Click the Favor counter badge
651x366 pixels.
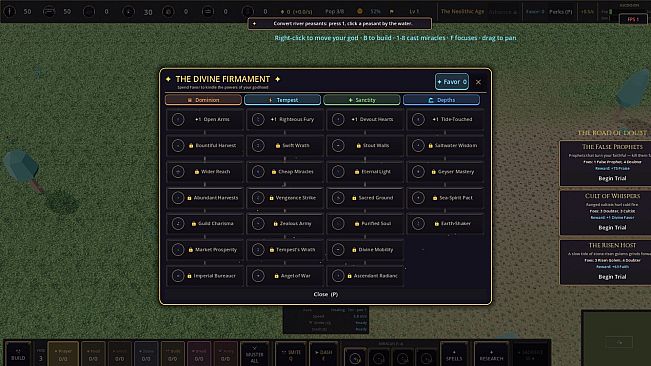(452, 82)
